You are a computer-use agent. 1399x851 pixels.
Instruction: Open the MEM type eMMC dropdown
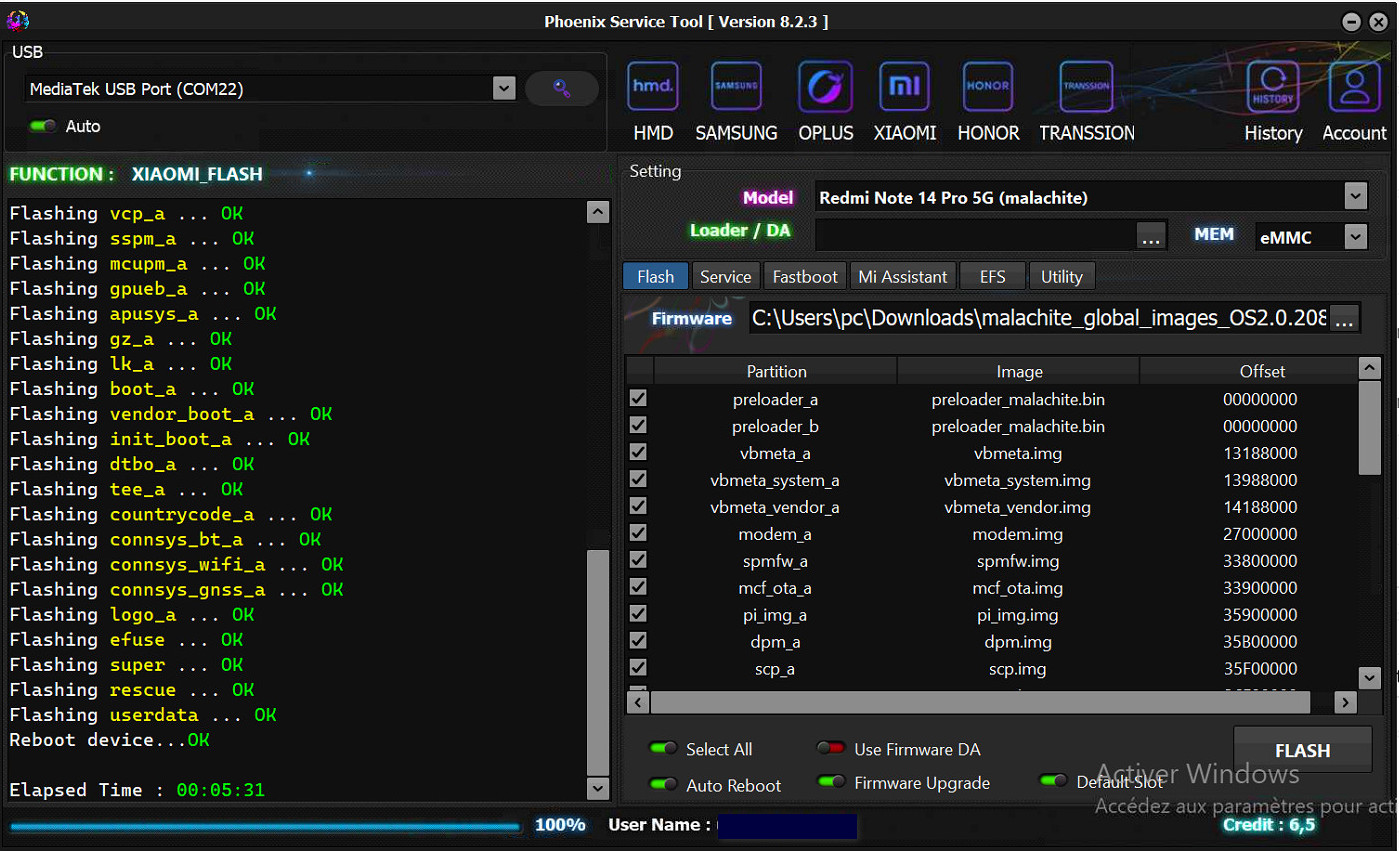pyautogui.click(x=1355, y=237)
